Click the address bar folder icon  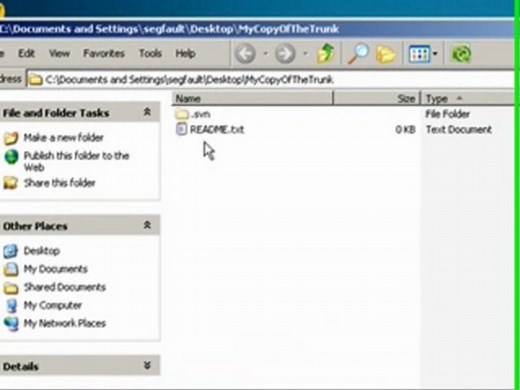click(x=35, y=80)
